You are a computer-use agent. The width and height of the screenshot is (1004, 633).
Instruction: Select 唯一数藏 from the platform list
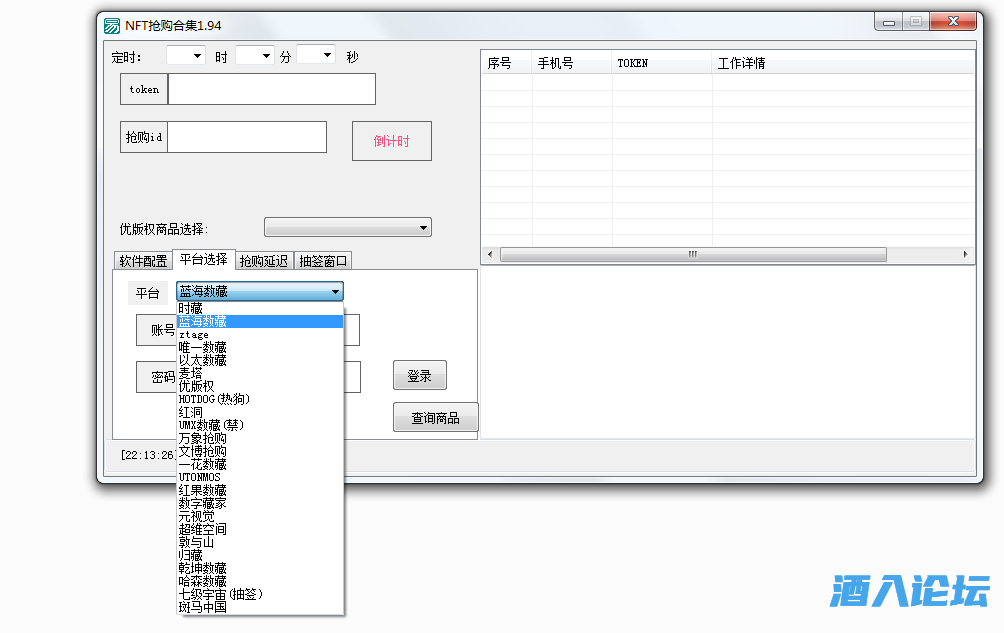coord(203,347)
